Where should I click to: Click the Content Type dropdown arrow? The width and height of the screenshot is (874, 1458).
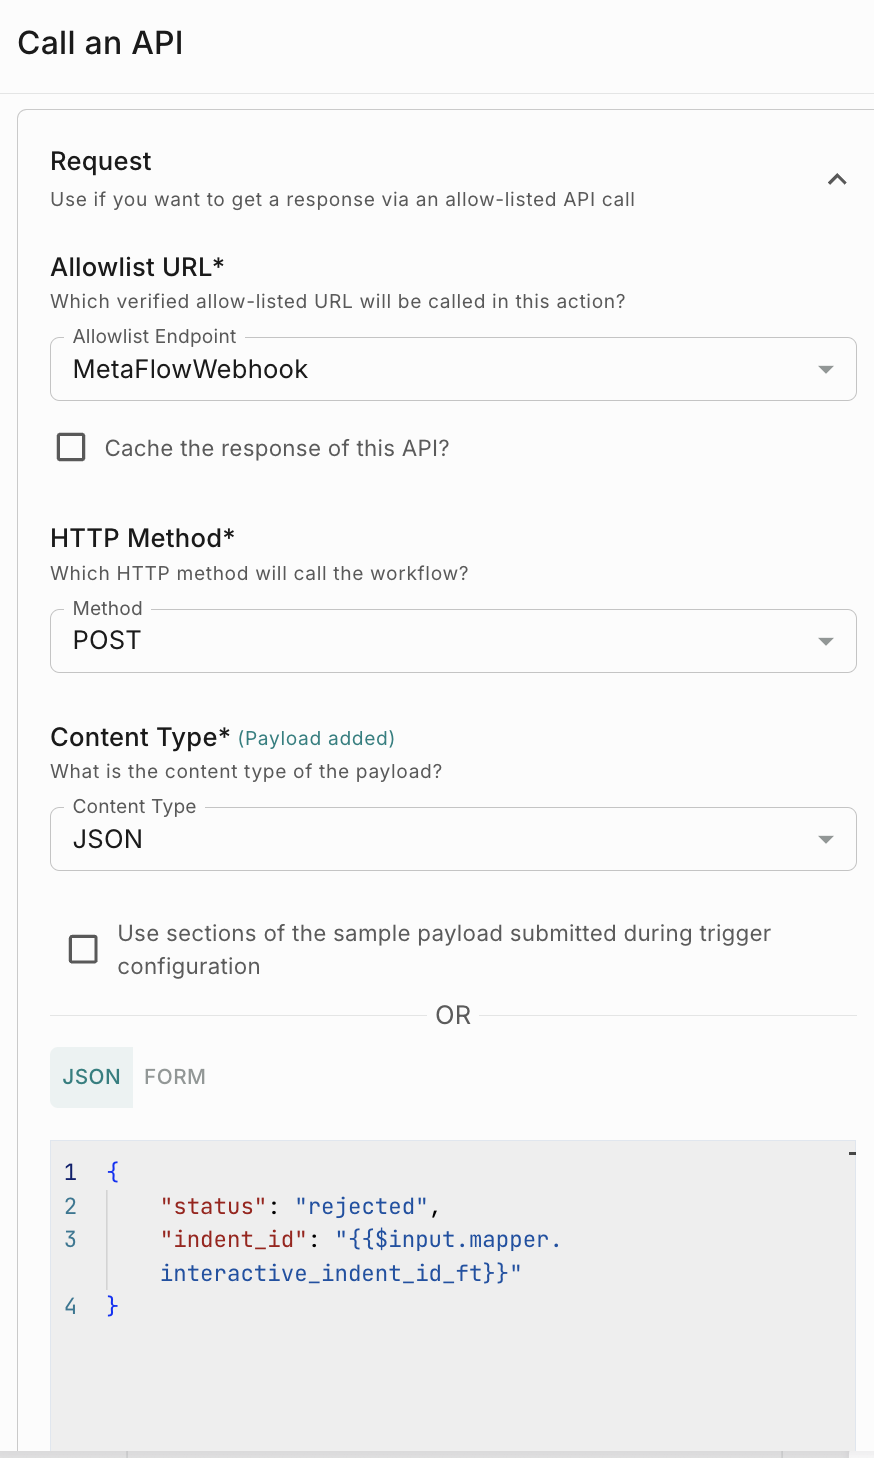tap(826, 839)
